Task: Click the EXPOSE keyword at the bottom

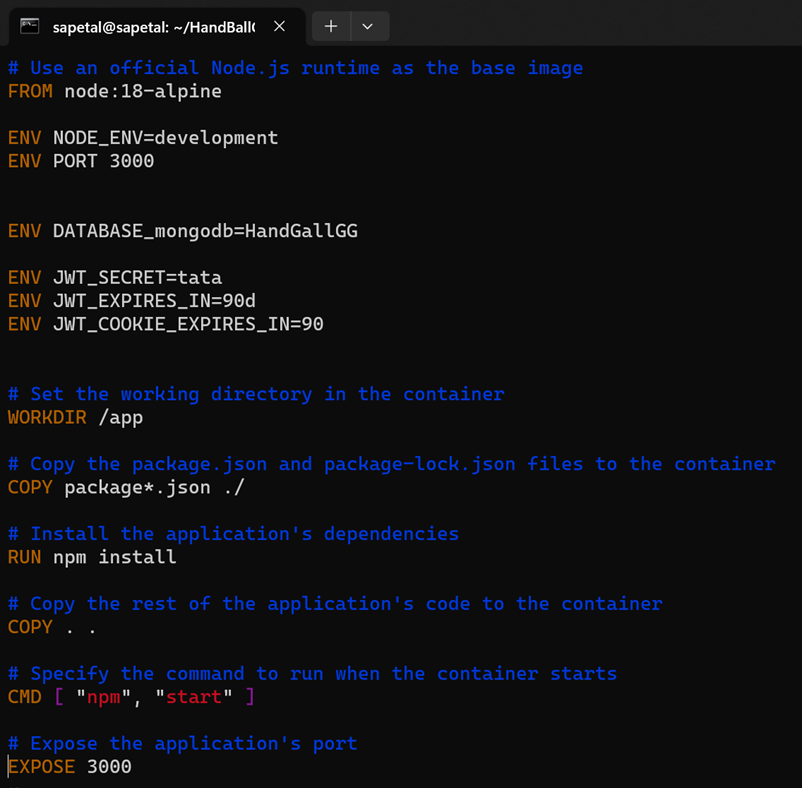Action: 41,767
